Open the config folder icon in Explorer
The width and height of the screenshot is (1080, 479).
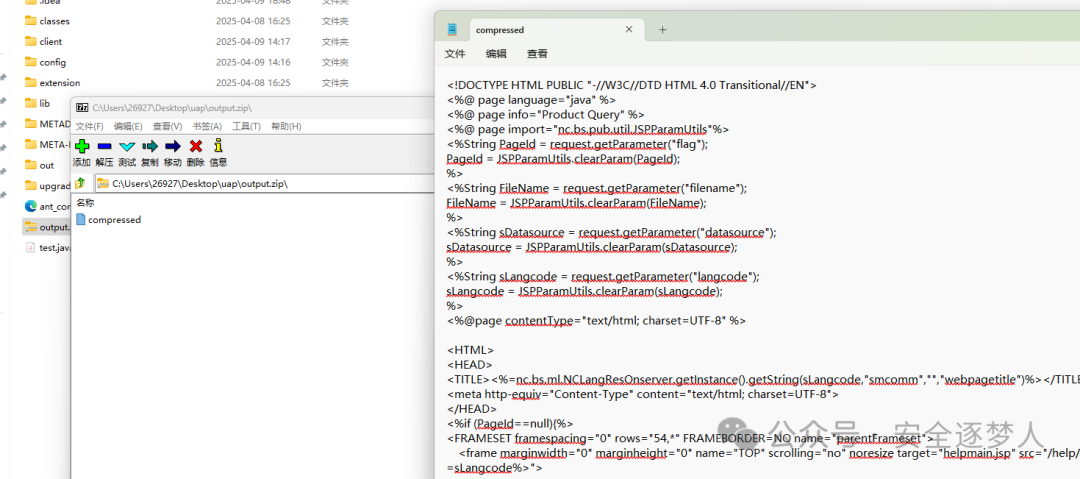30,62
